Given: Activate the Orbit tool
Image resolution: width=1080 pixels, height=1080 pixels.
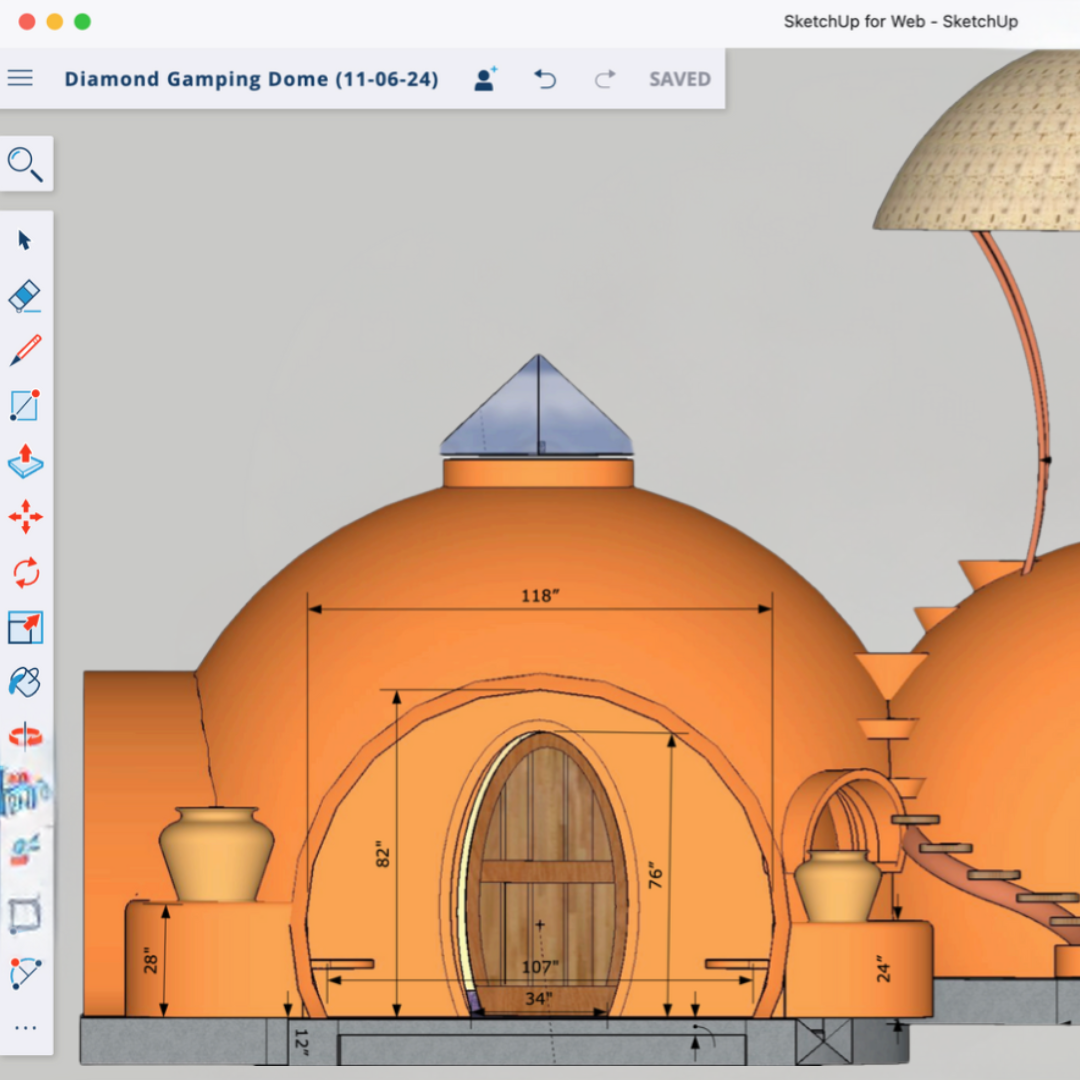Looking at the screenshot, I should 25,738.
